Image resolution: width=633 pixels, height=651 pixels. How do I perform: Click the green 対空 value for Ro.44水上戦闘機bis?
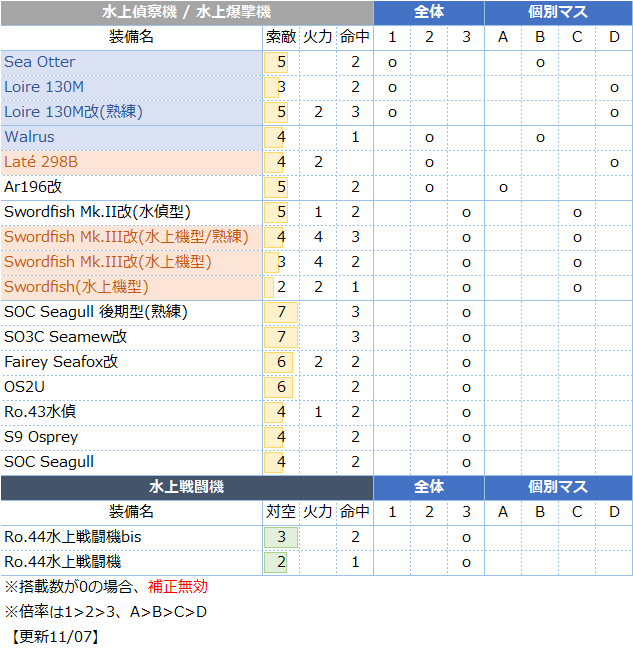(280, 537)
